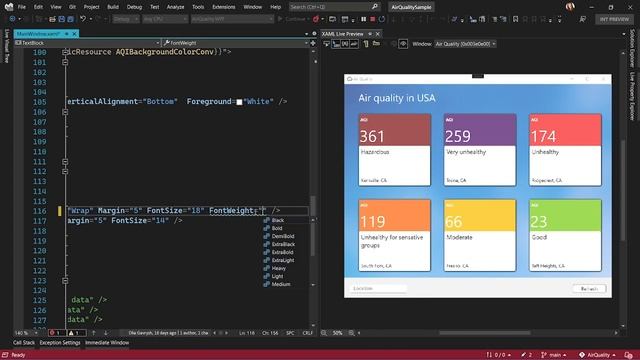640x360 pixels.
Task: Click the Continue debugging button
Action: pyautogui.click(x=291, y=19)
